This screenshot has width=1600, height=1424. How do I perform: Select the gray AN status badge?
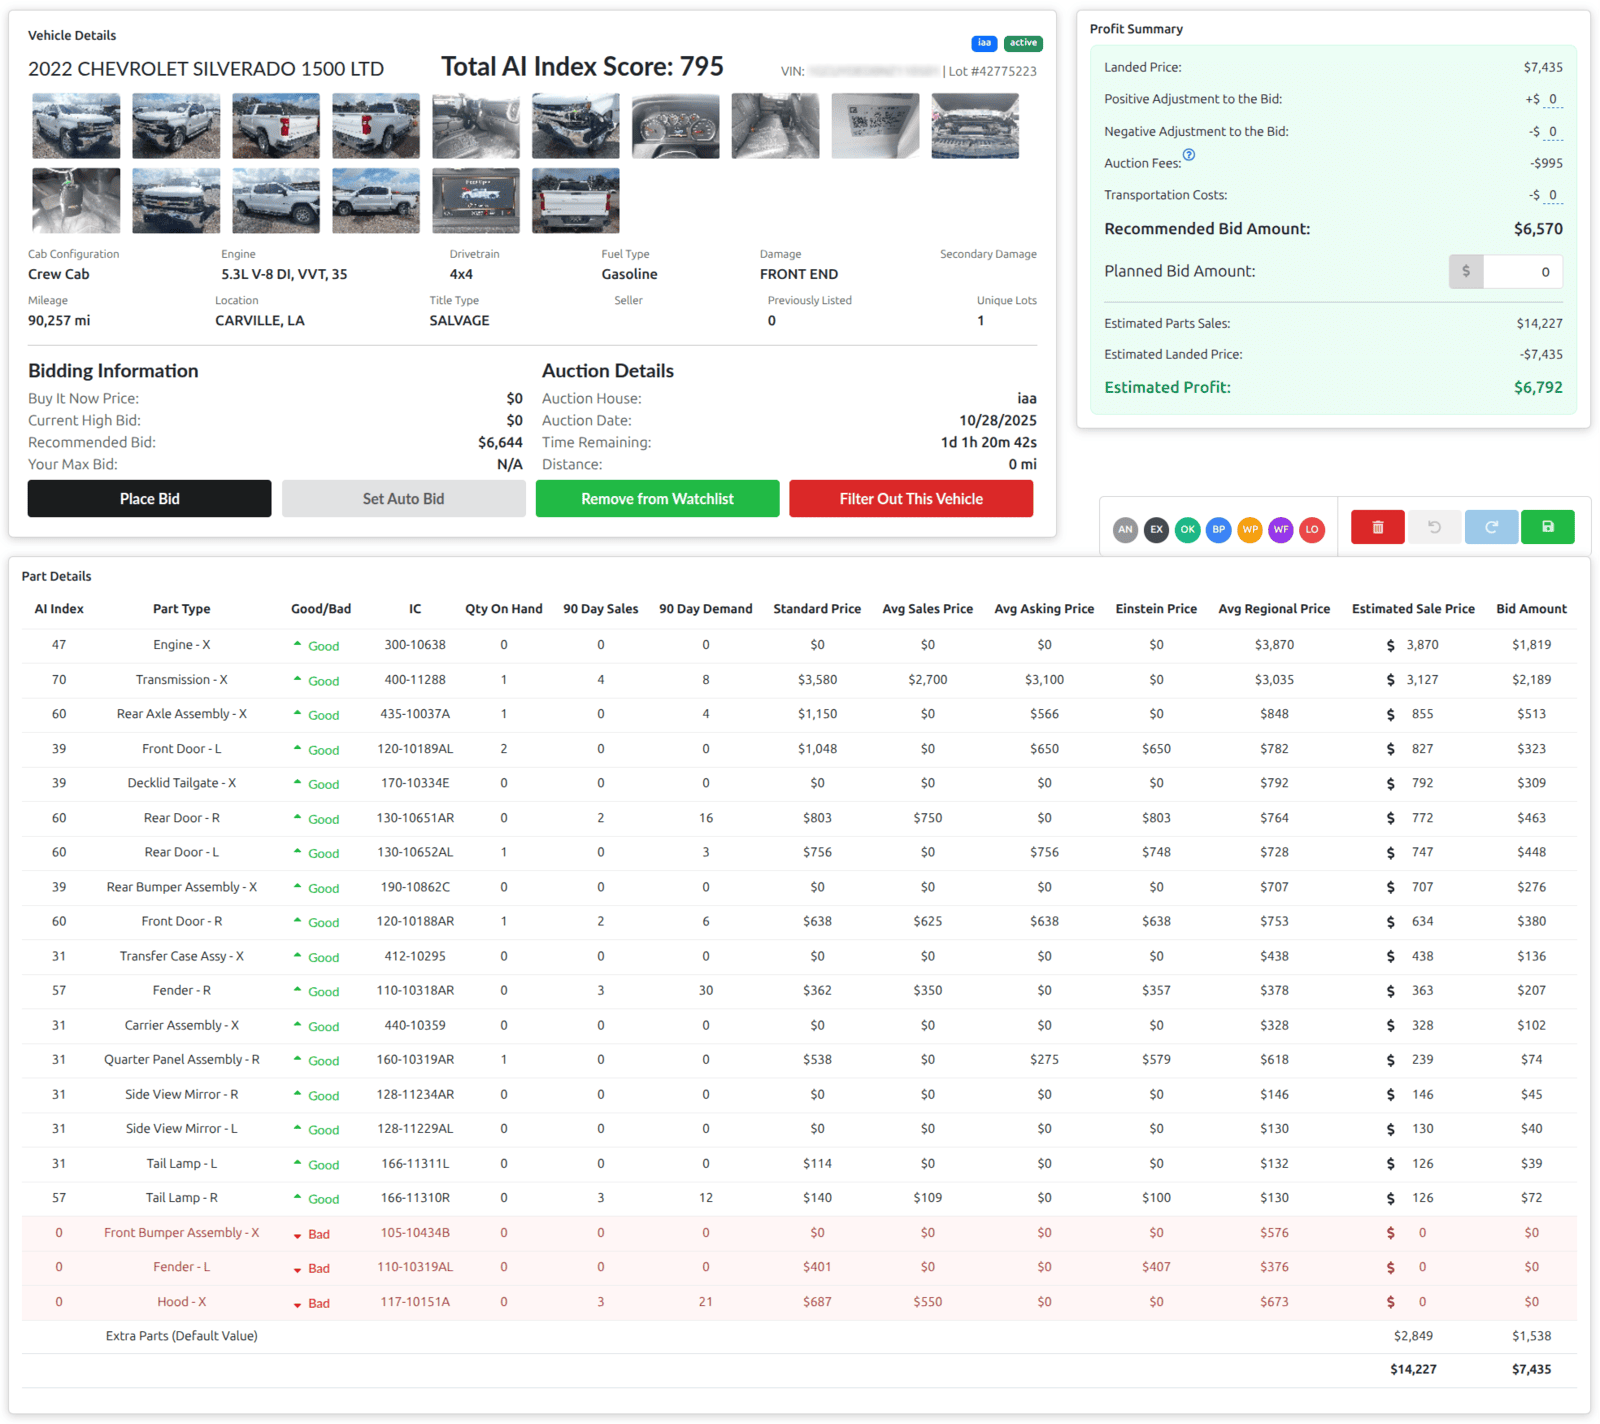click(x=1125, y=530)
